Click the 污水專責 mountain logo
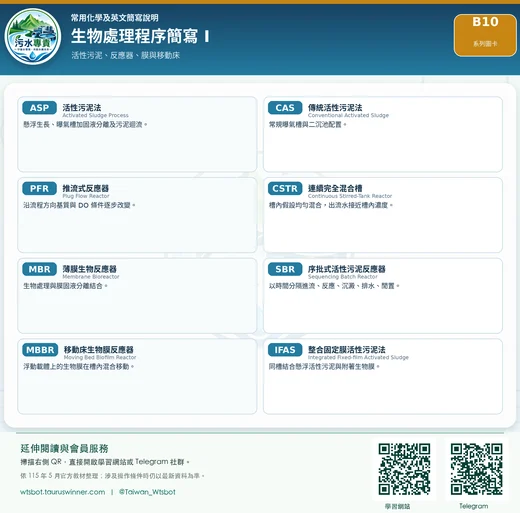The height and width of the screenshot is (513, 520). (x=33, y=37)
